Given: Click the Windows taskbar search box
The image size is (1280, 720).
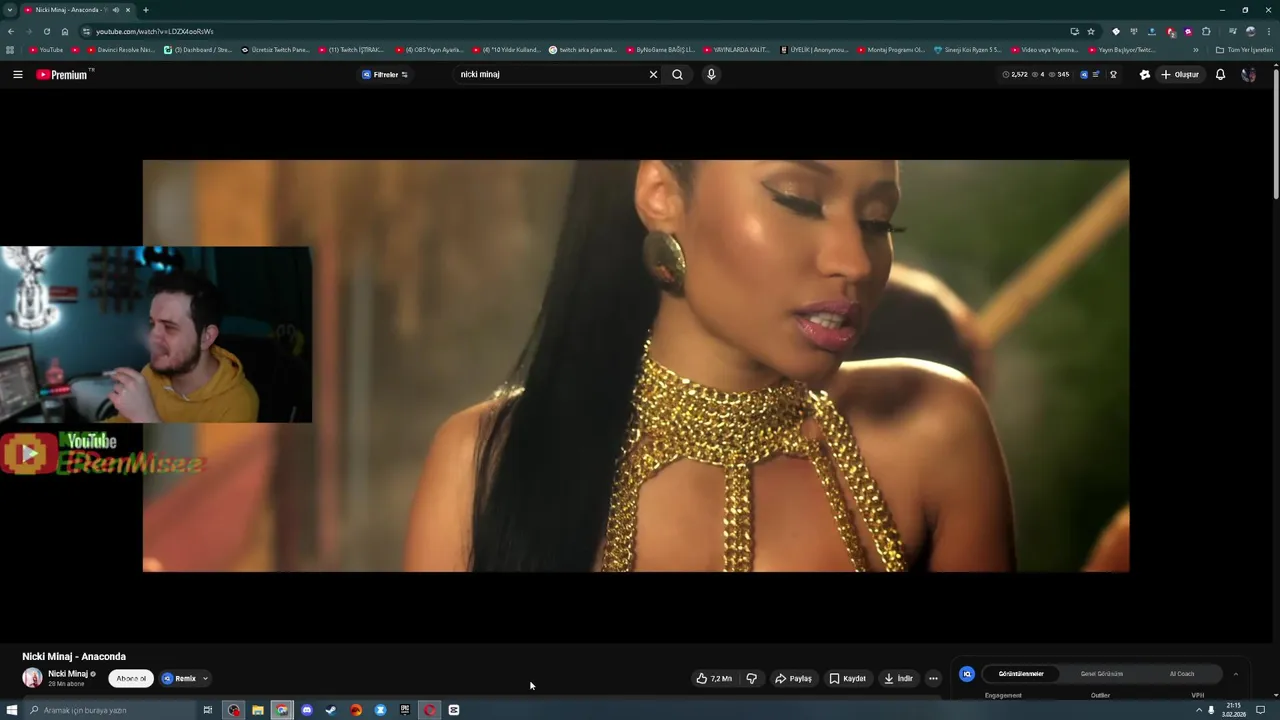Looking at the screenshot, I should 110,710.
